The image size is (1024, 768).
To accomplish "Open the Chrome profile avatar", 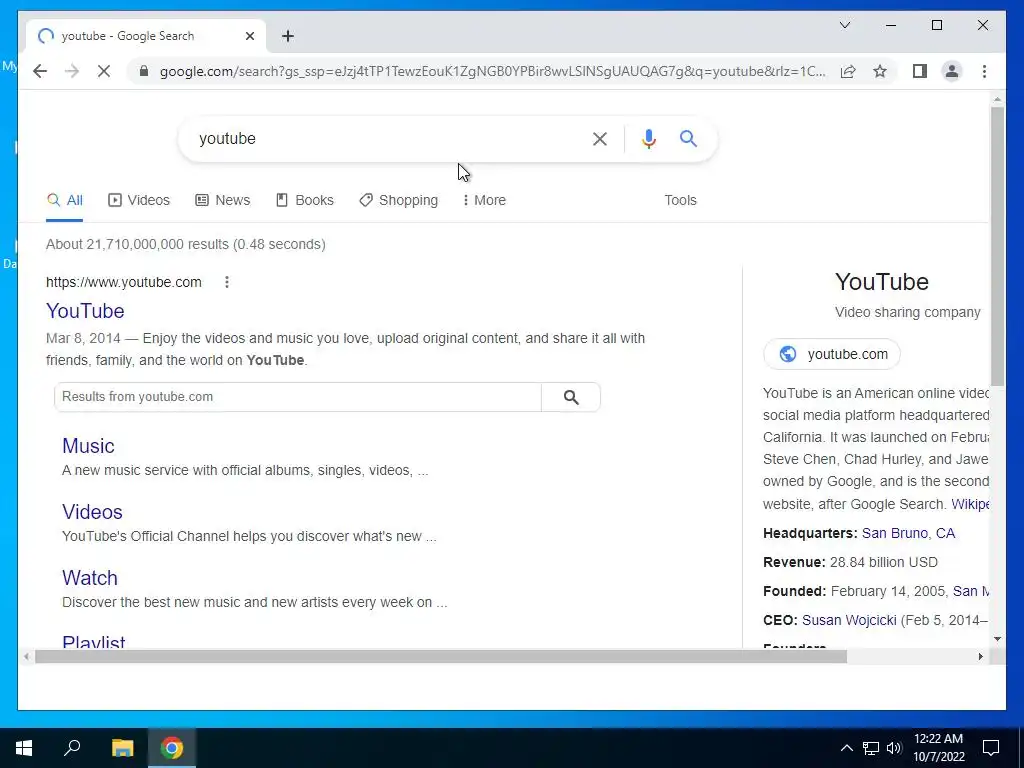I will [x=952, y=71].
